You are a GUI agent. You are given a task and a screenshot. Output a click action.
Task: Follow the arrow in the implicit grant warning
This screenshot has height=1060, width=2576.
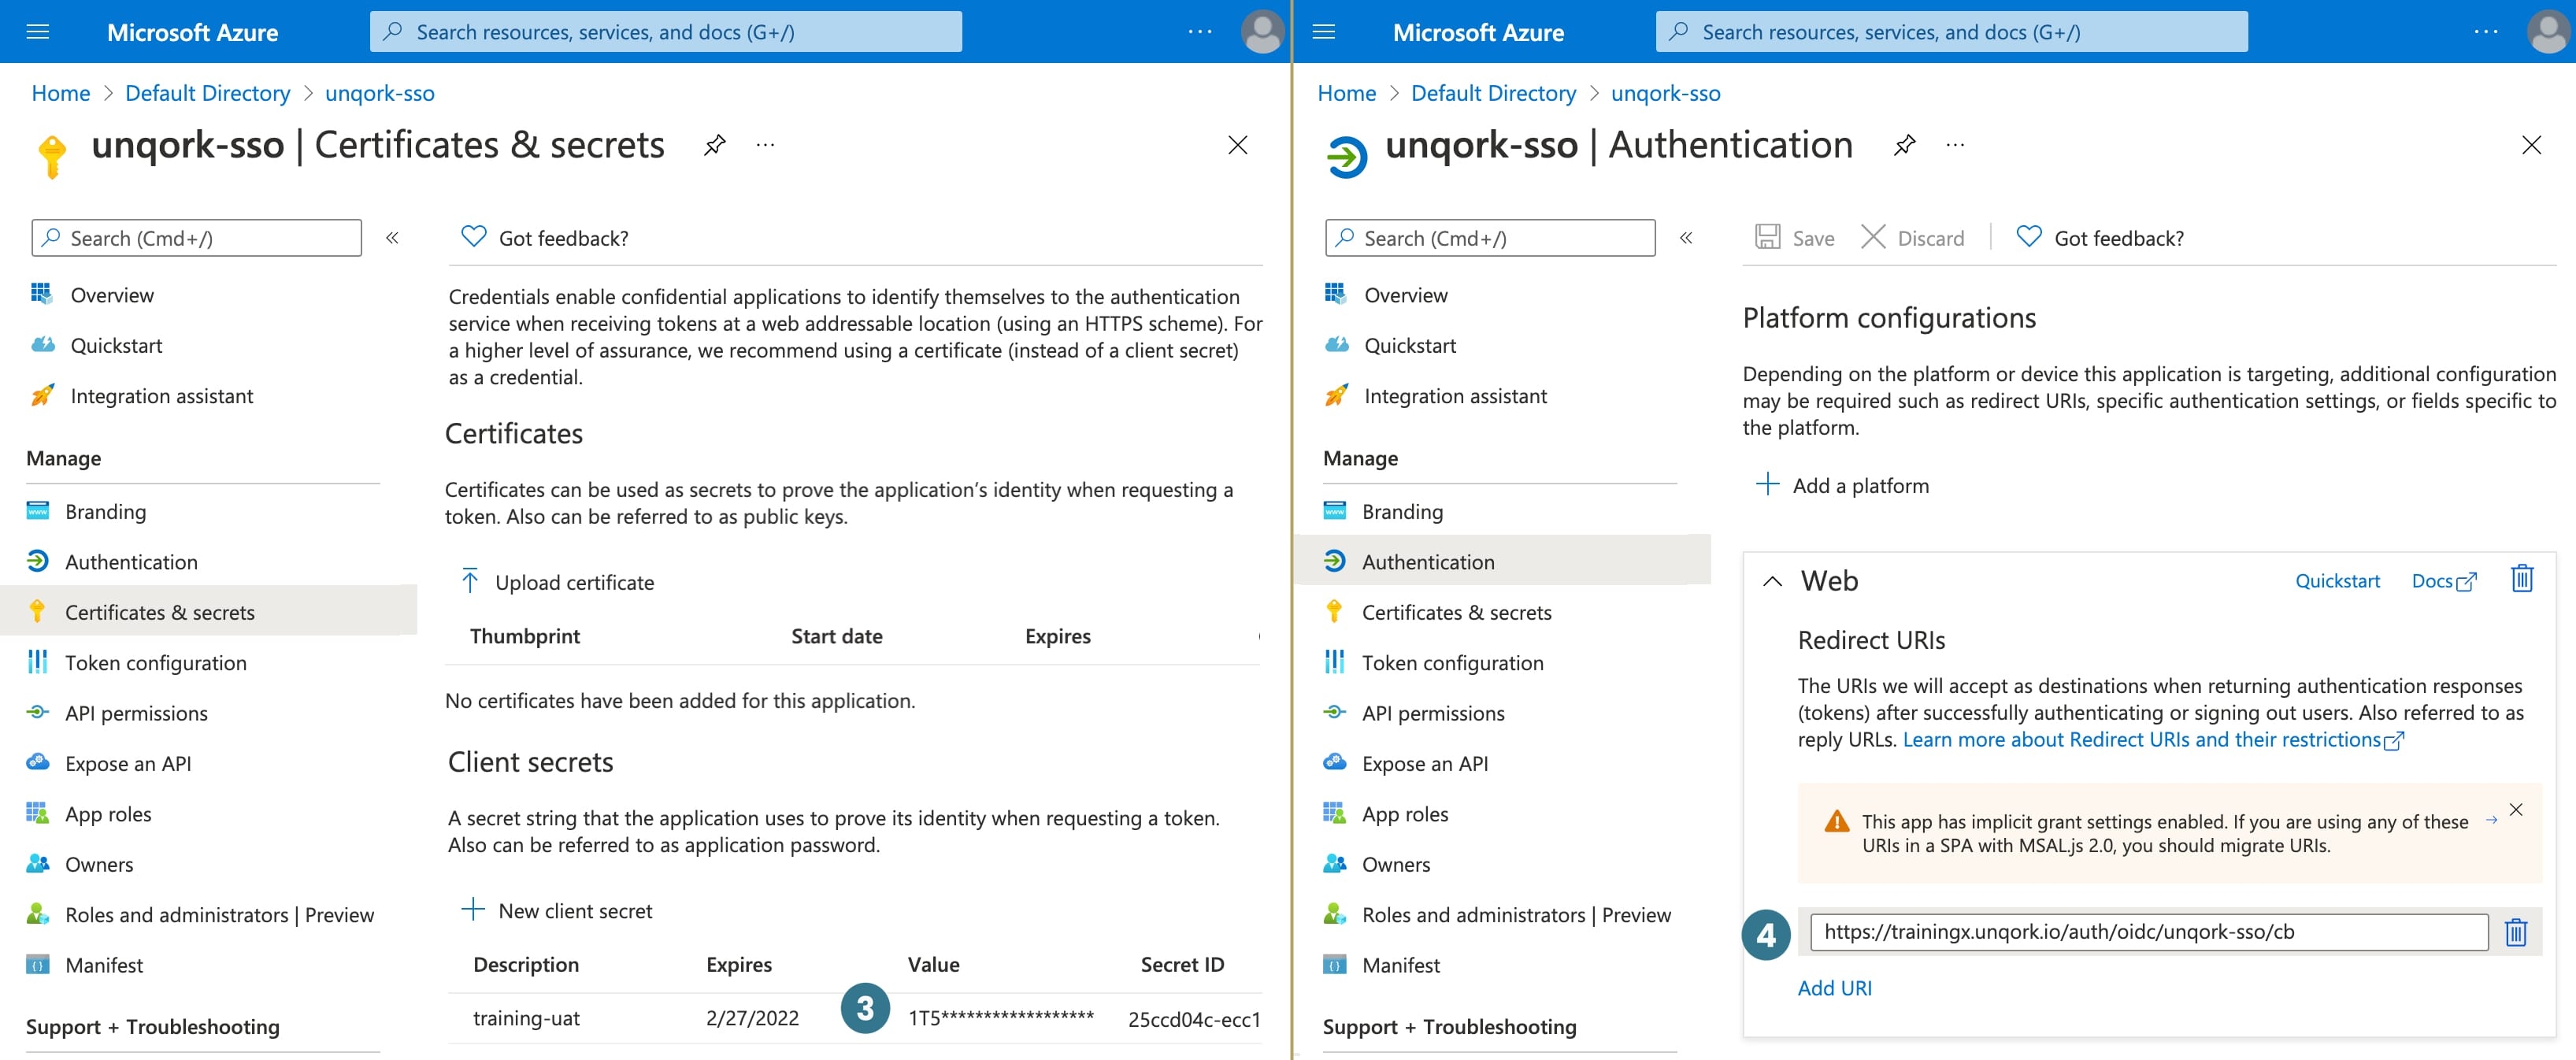coord(2492,820)
